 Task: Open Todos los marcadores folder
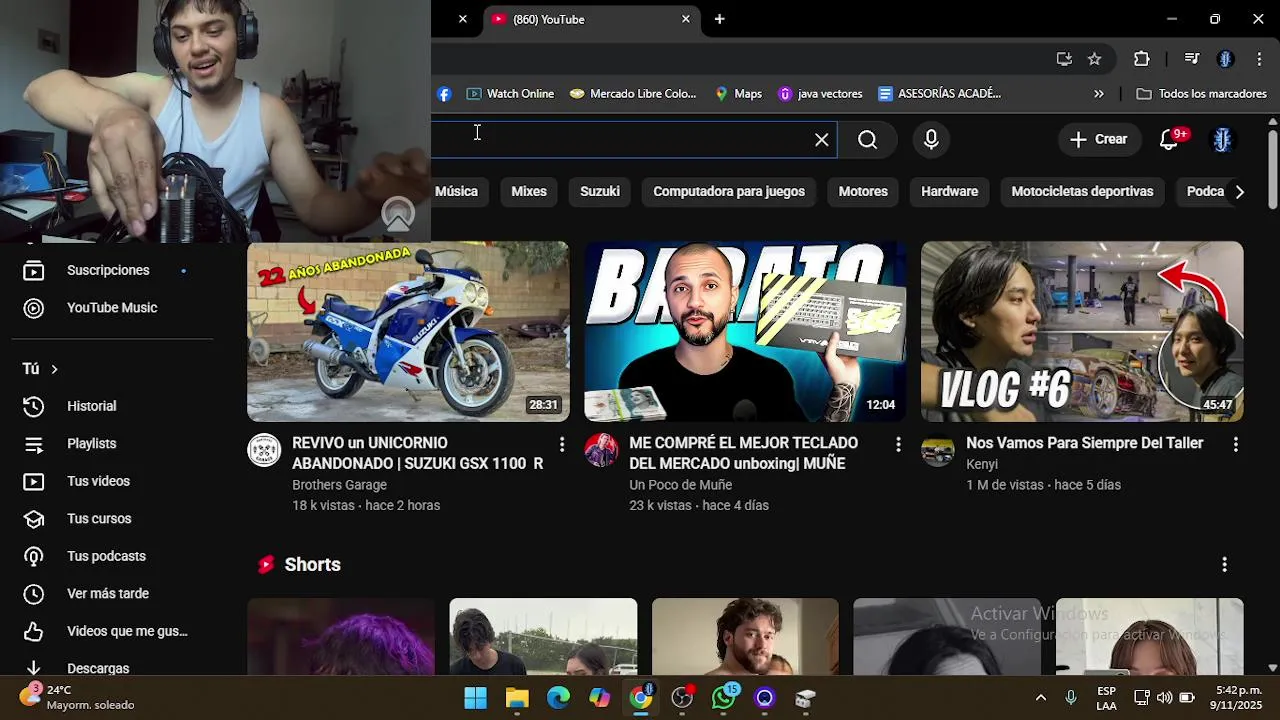[1202, 94]
